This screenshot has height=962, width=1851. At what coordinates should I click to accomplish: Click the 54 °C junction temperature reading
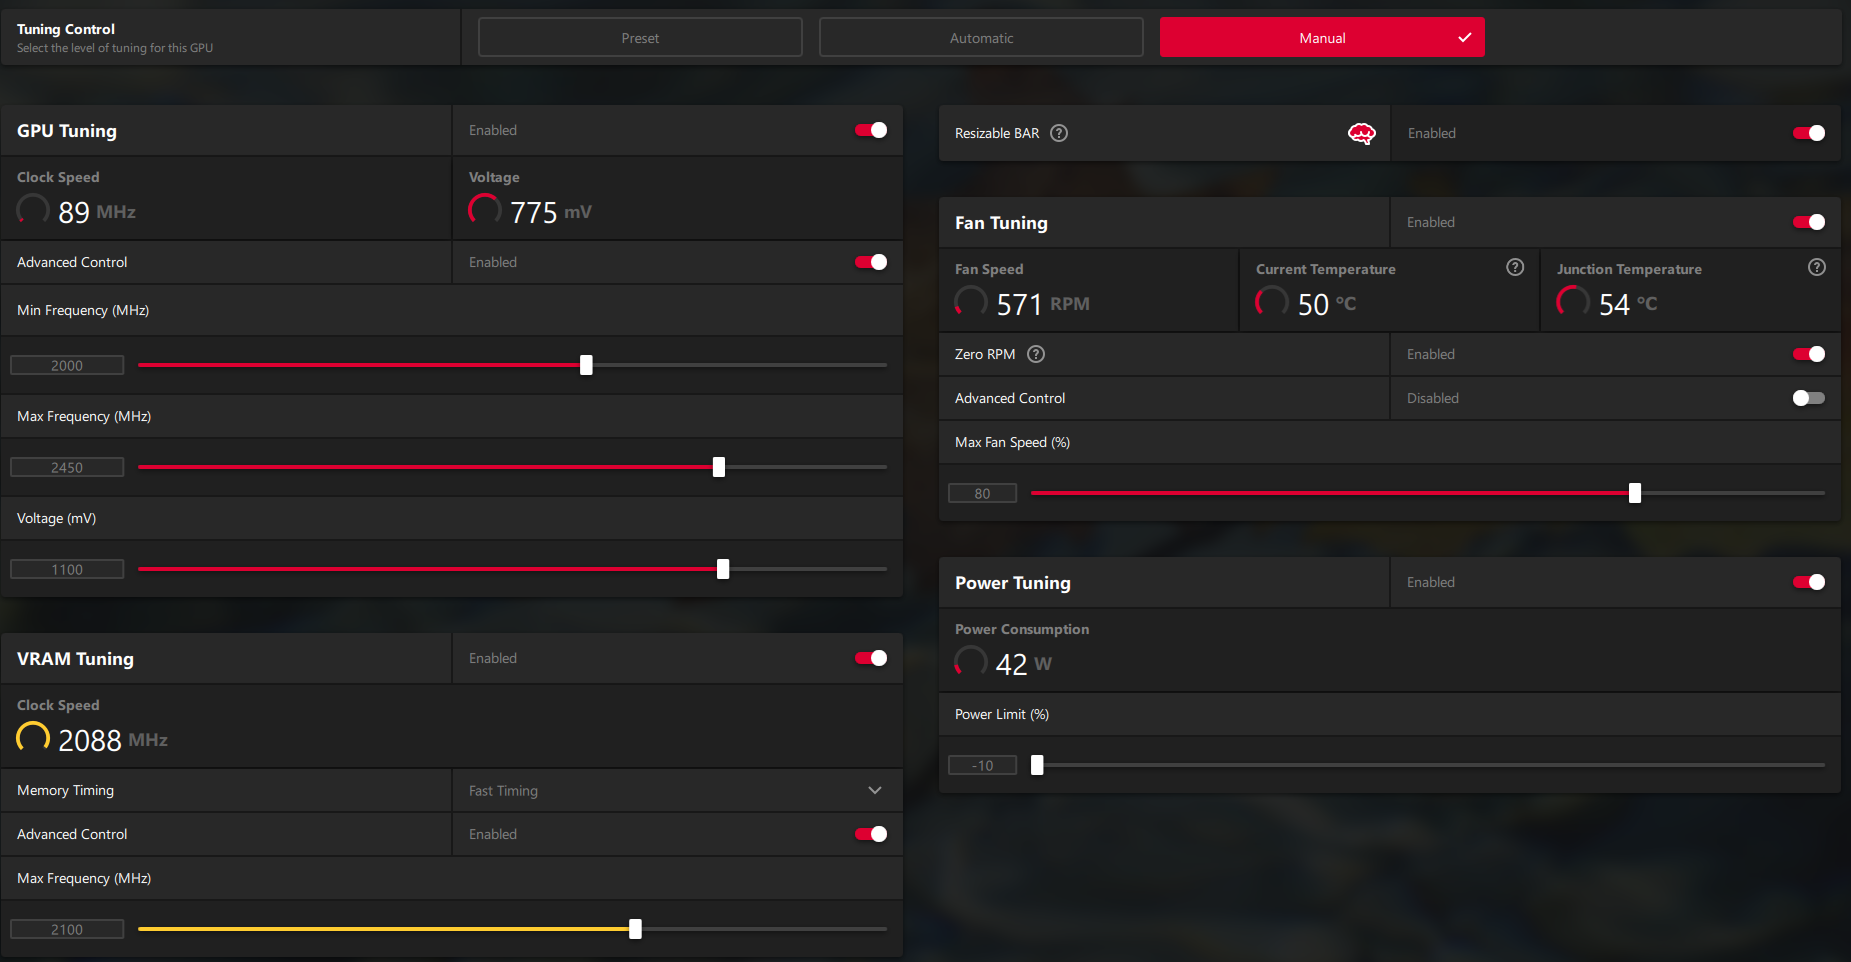pos(1628,304)
